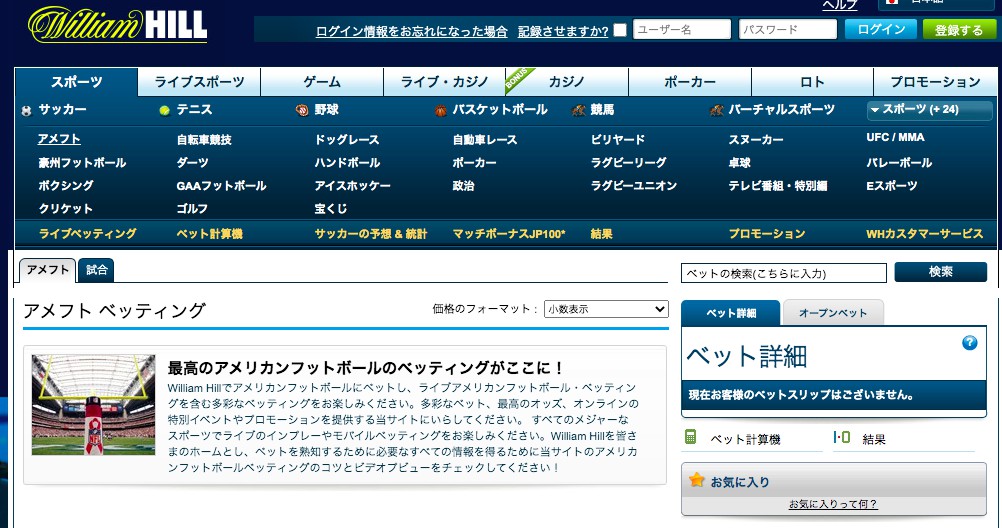Open the ベット計算機 yellow bar link
Viewport: 1002px width, 528px height.
click(210, 233)
